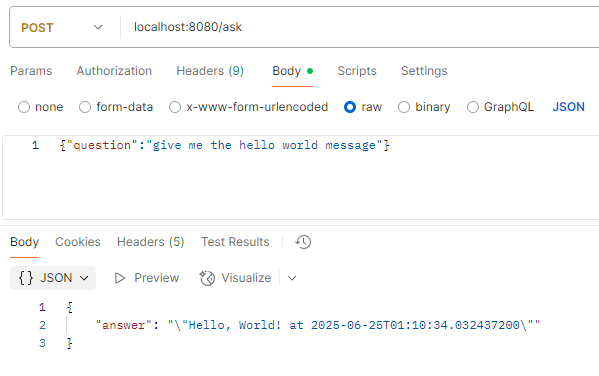
Task: Select the response Body tab
Action: pyautogui.click(x=24, y=242)
